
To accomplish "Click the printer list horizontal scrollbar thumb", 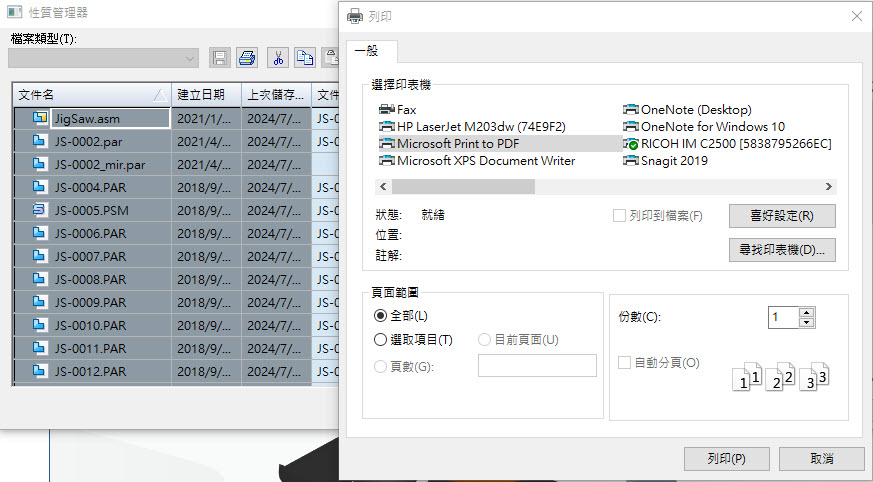I will (463, 186).
